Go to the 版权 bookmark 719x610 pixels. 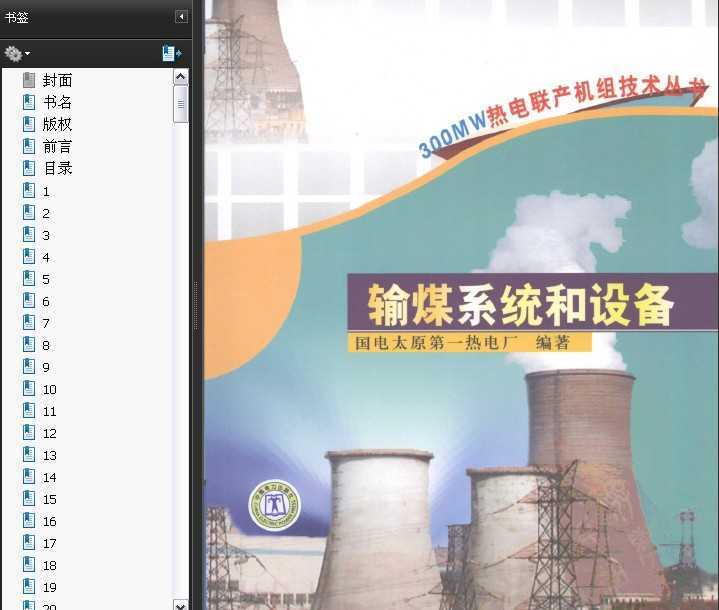[x=57, y=124]
